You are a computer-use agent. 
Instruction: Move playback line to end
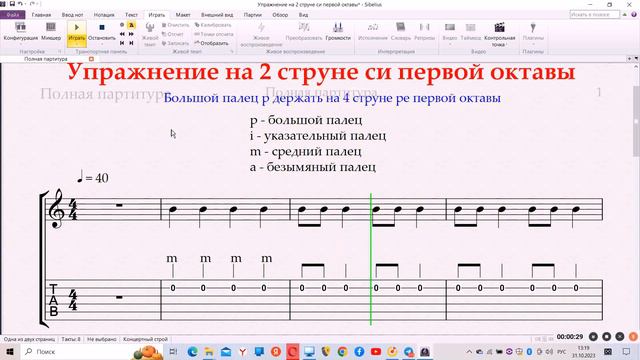[x=131, y=43]
